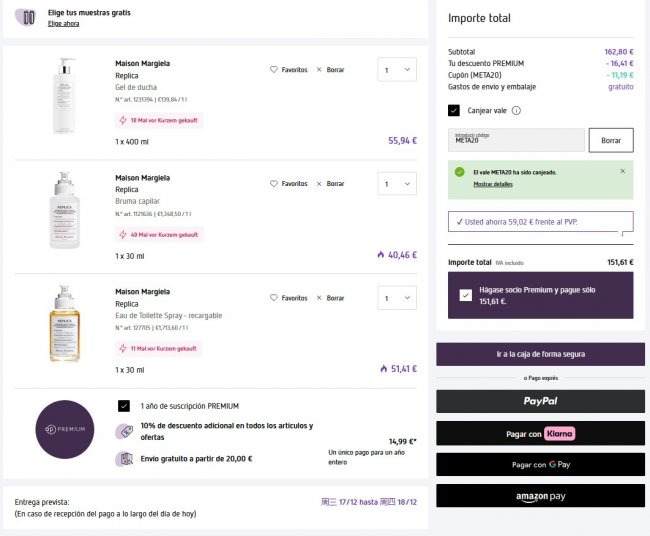Pay with the PayPal express button
Image resolution: width=650 pixels, height=536 pixels.
(x=540, y=401)
